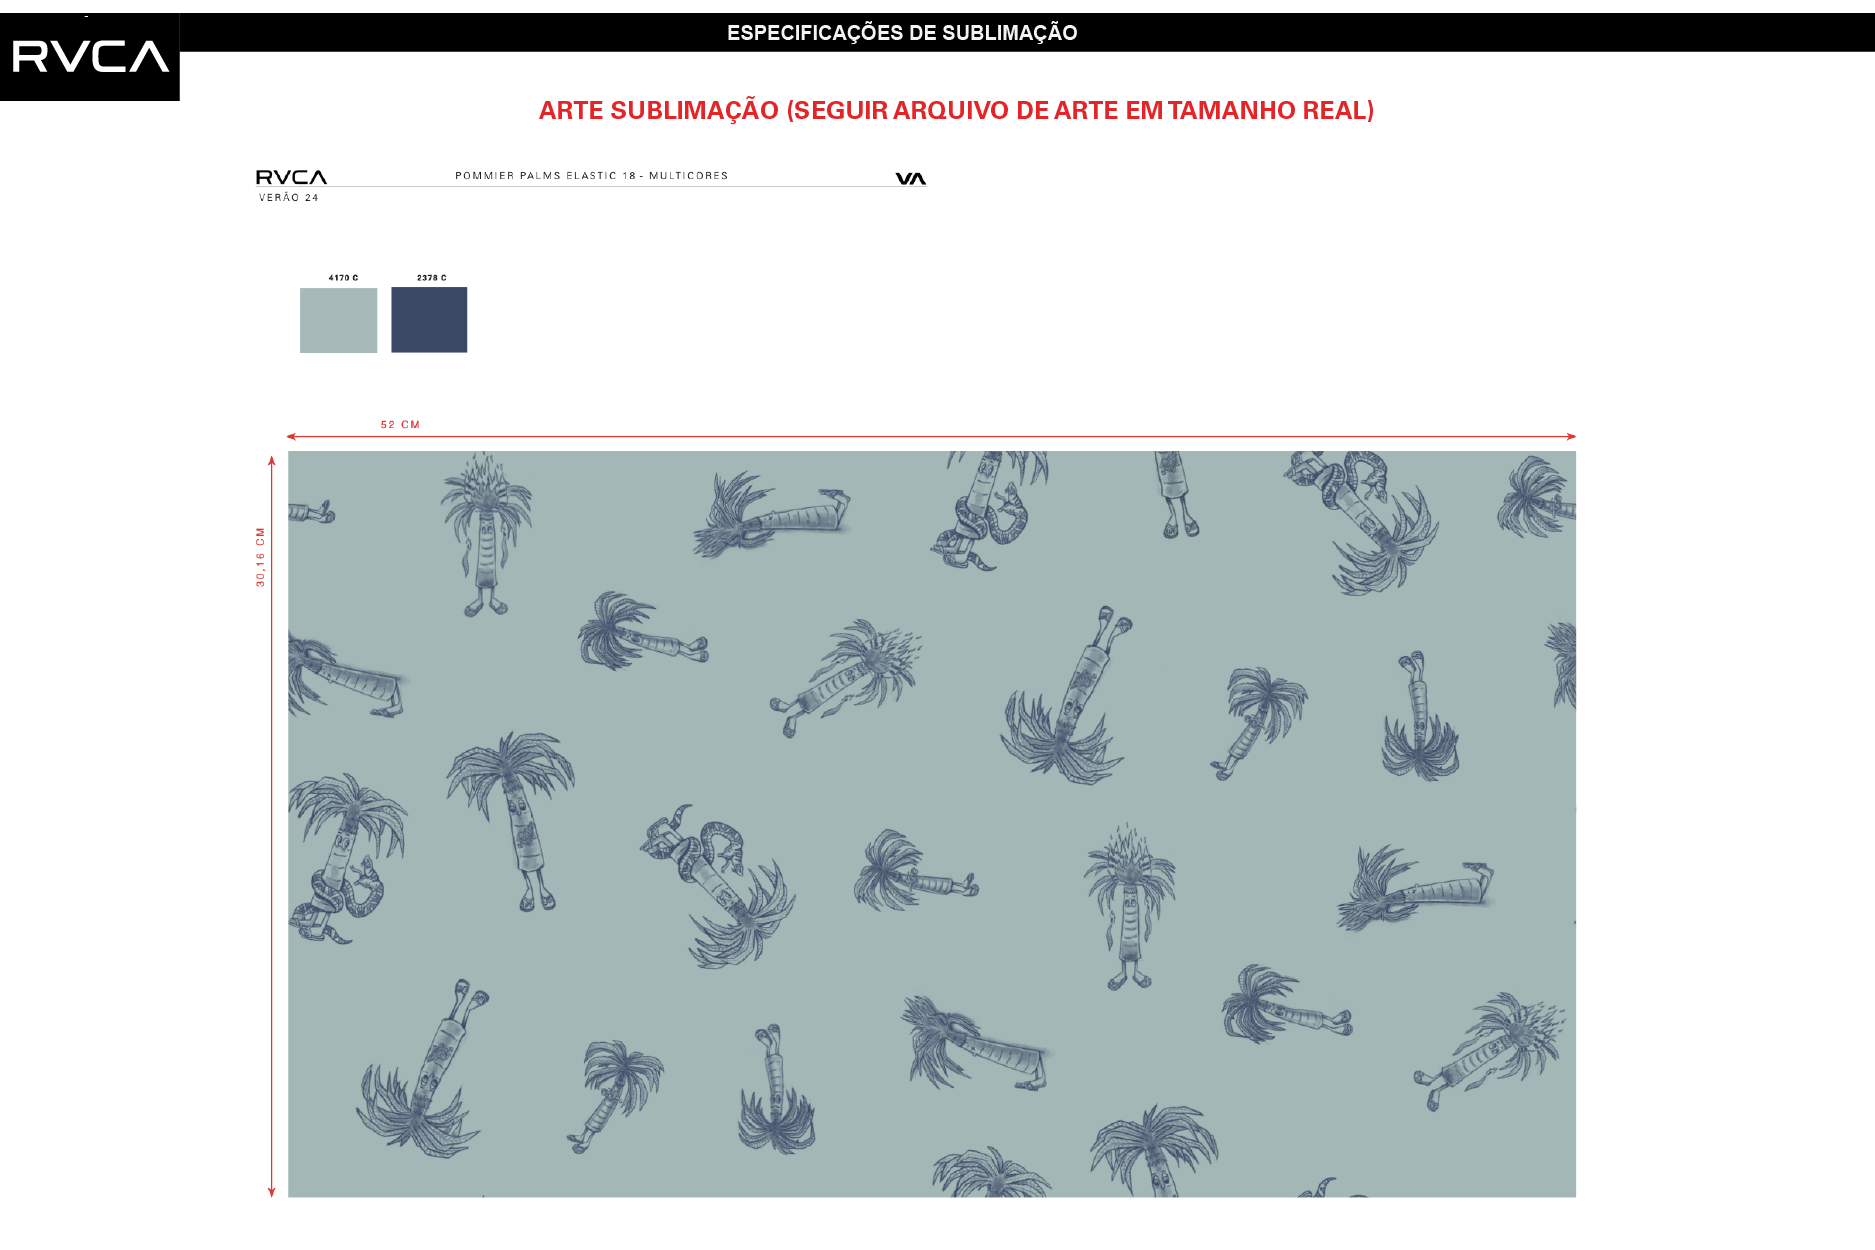1875x1250 pixels.
Task: Click the red ARTE SUBLIMAÇÃO heading
Action: tap(956, 110)
